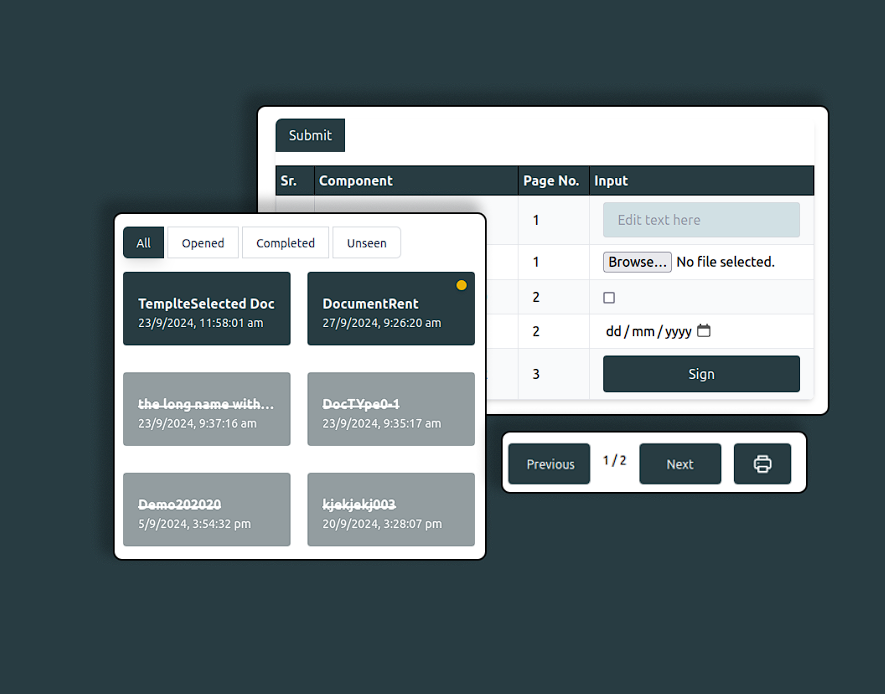Click Browse to choose a file
The height and width of the screenshot is (694, 885).
(637, 262)
